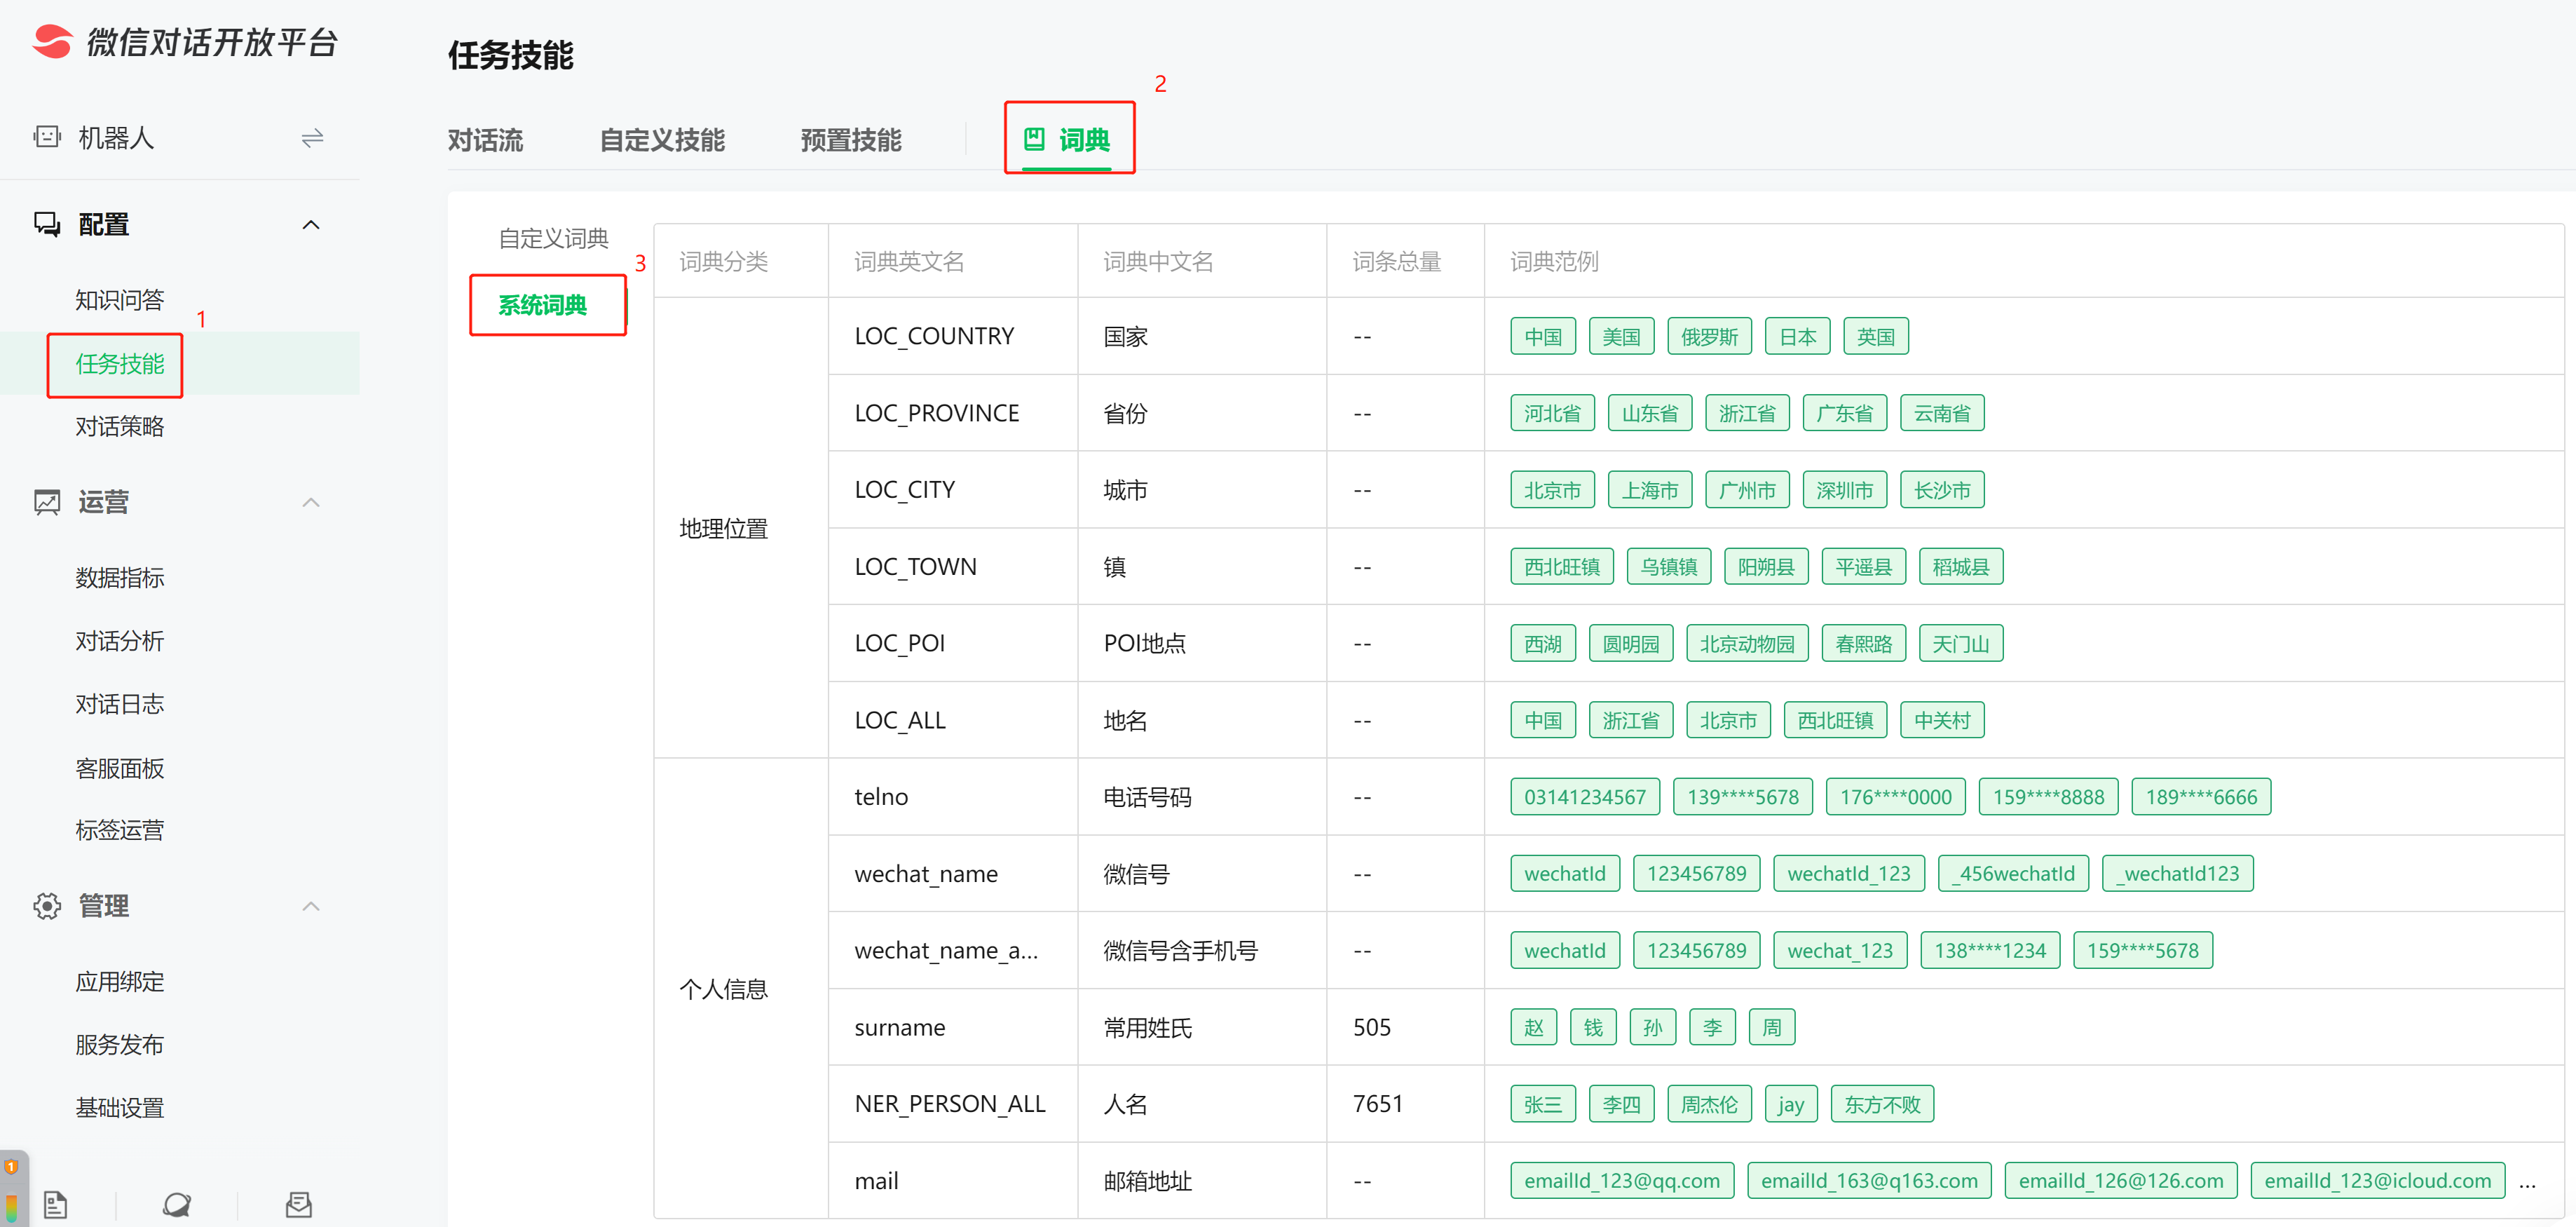The height and width of the screenshot is (1227, 2576).
Task: Switch to the 预置技能 tab
Action: coord(851,140)
